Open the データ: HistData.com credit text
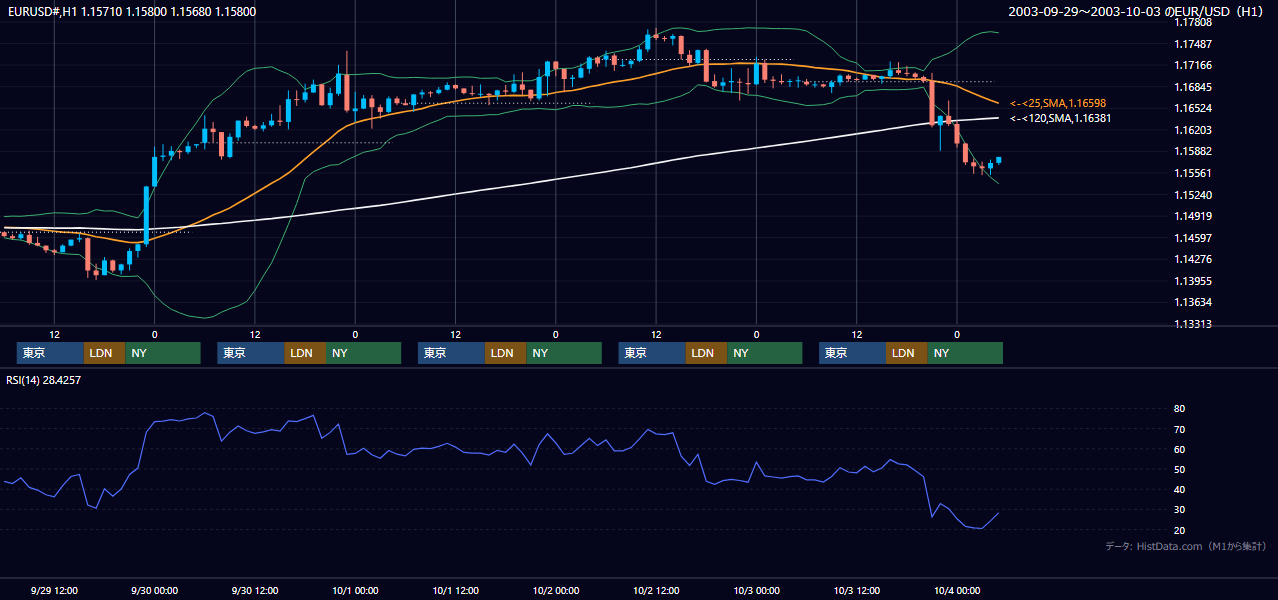 (1186, 546)
